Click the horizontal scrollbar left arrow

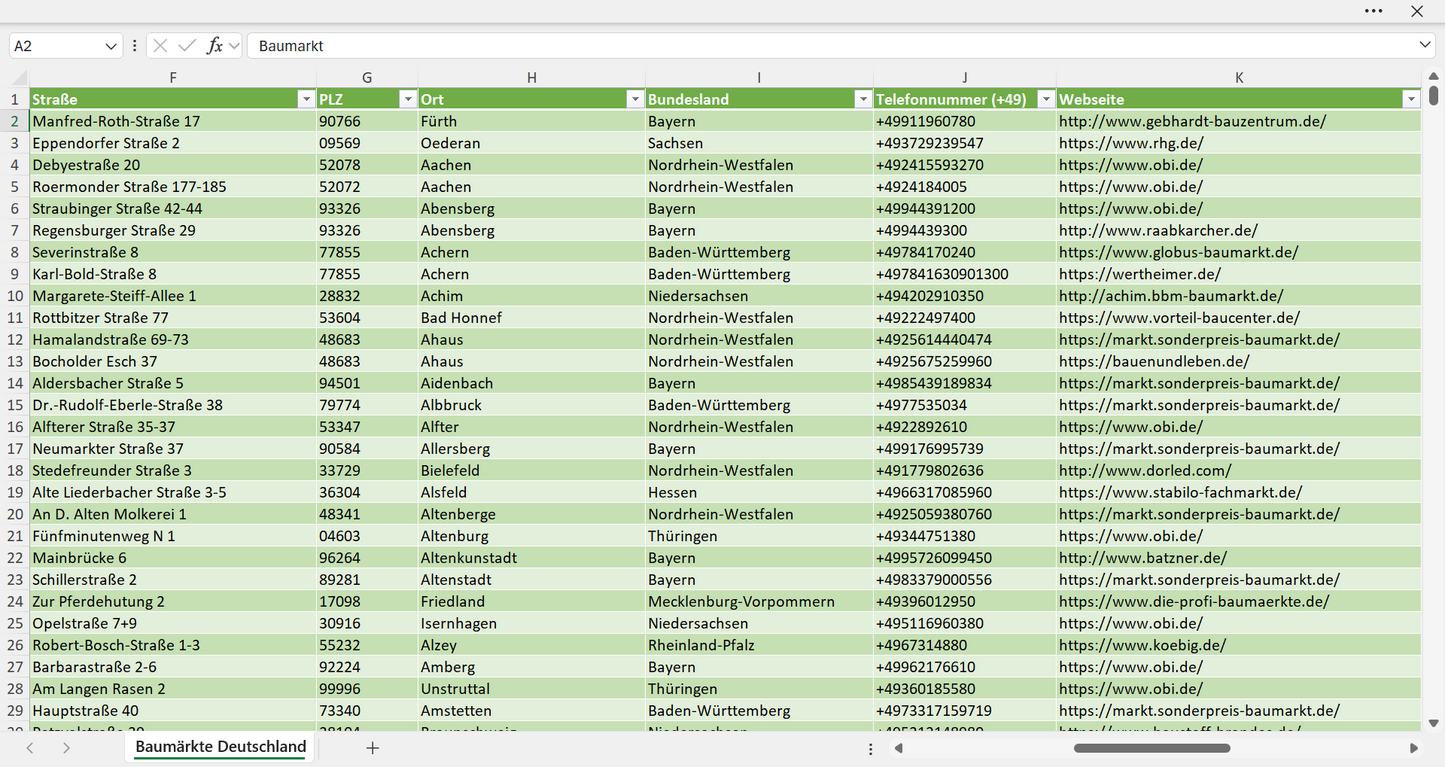coord(899,748)
